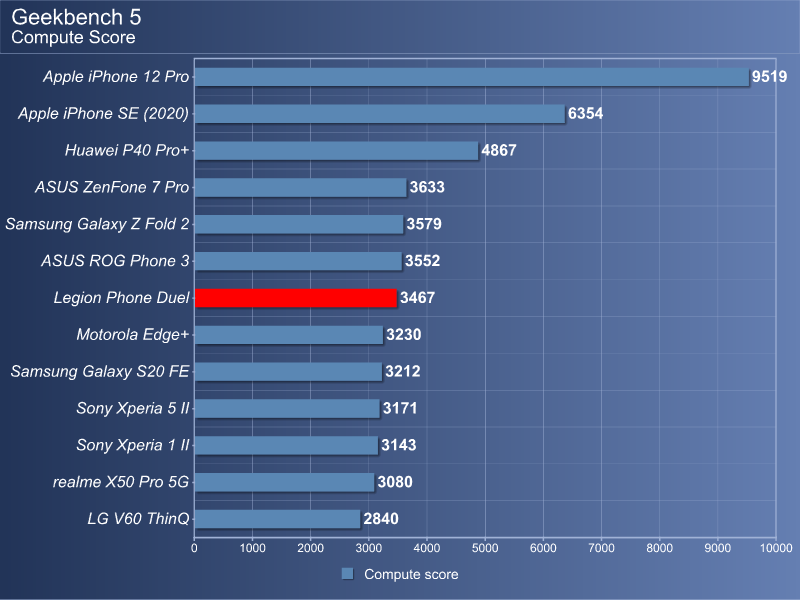Click the score value 3579
Viewport: 800px width, 600px height.
[x=424, y=224]
